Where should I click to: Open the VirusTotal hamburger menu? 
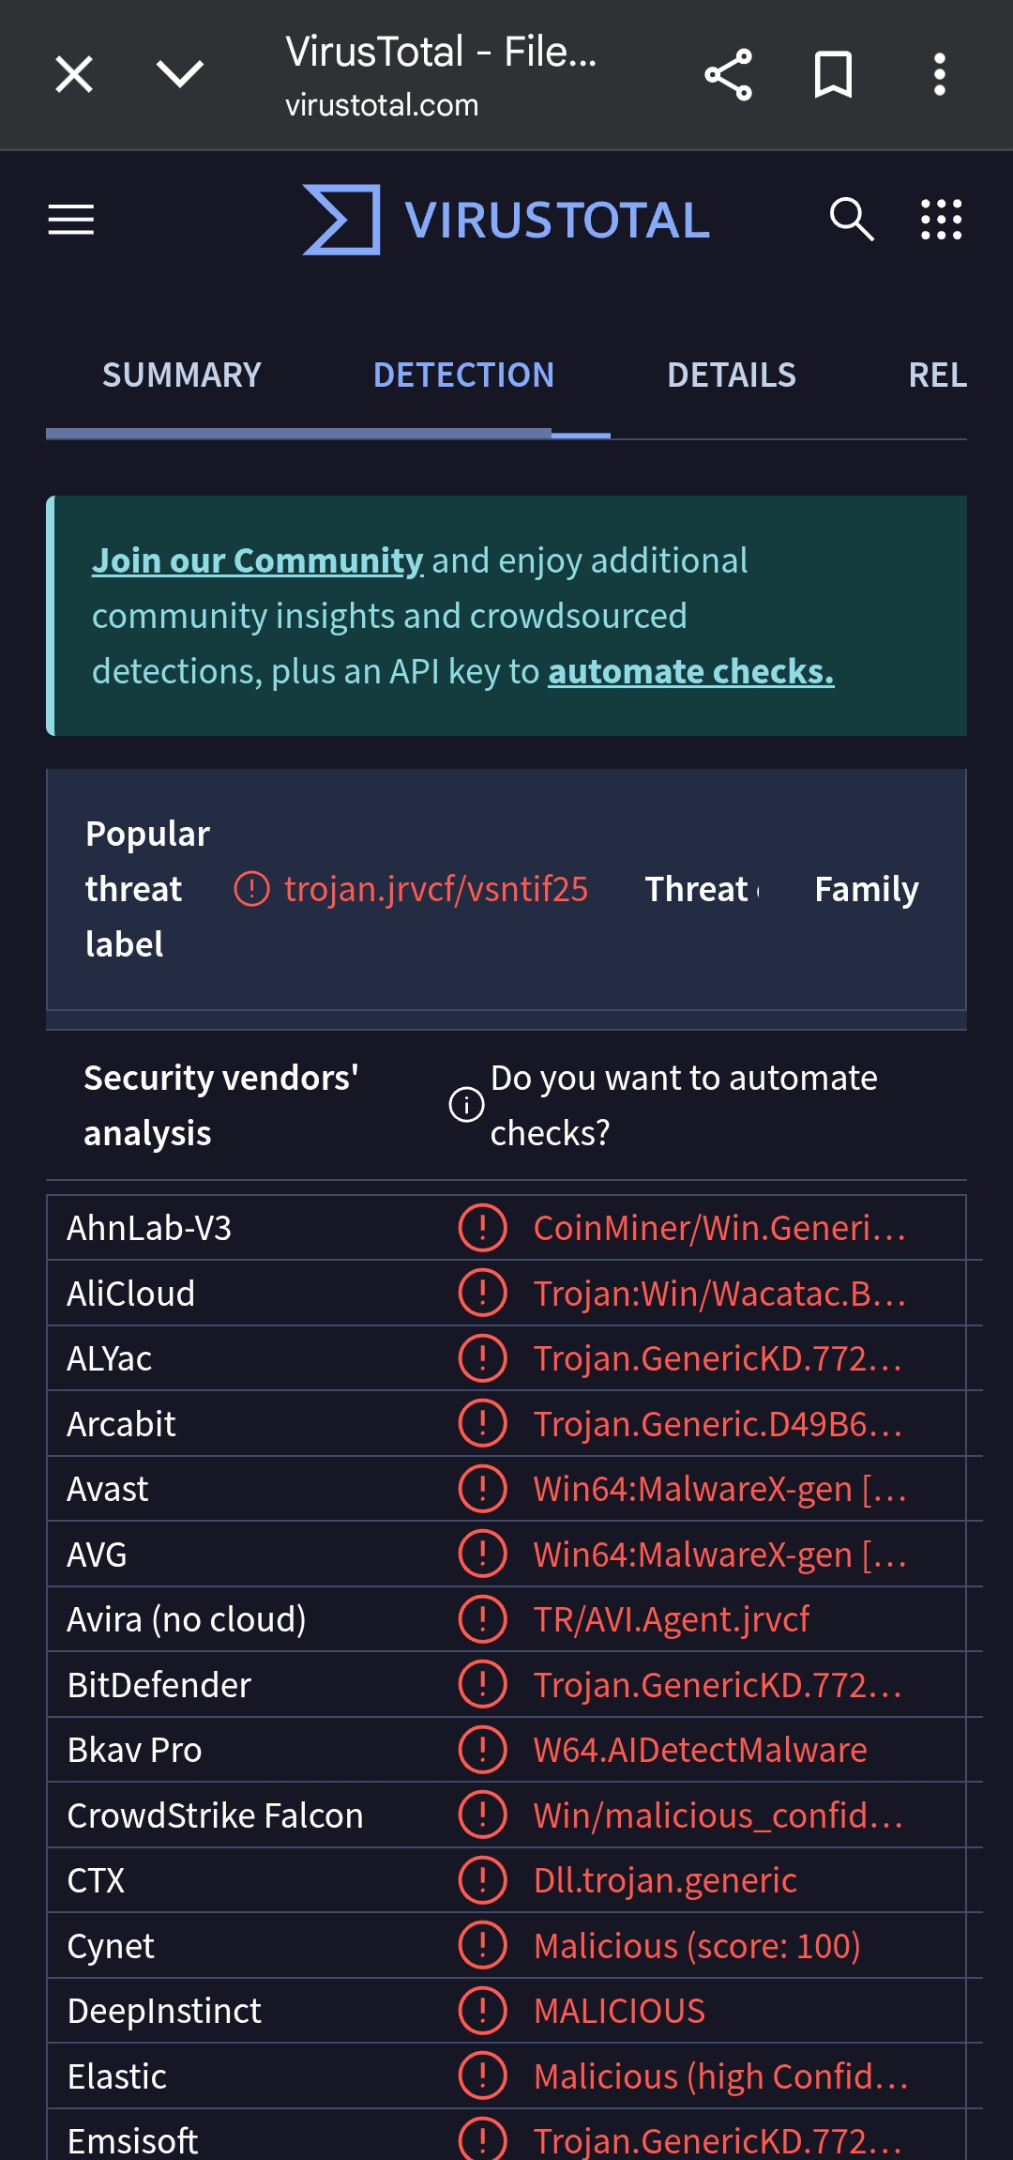pos(71,220)
